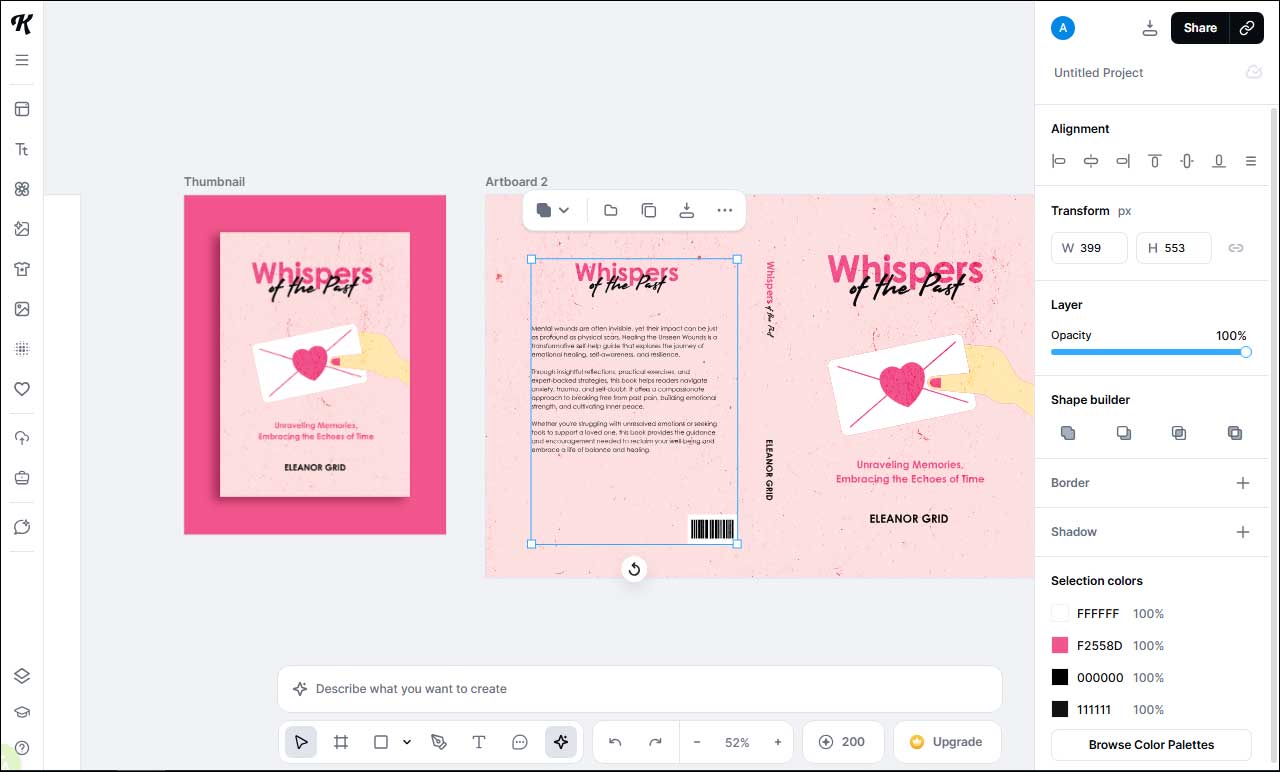Screen dimensions: 1280x772
Task: Open the more options ellipsis menu
Action: pos(724,210)
